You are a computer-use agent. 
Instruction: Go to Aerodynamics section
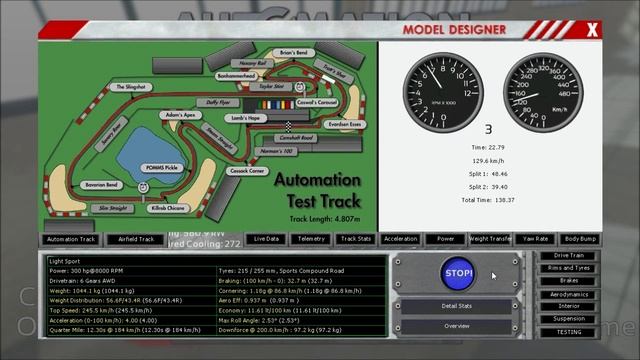pyautogui.click(x=569, y=294)
